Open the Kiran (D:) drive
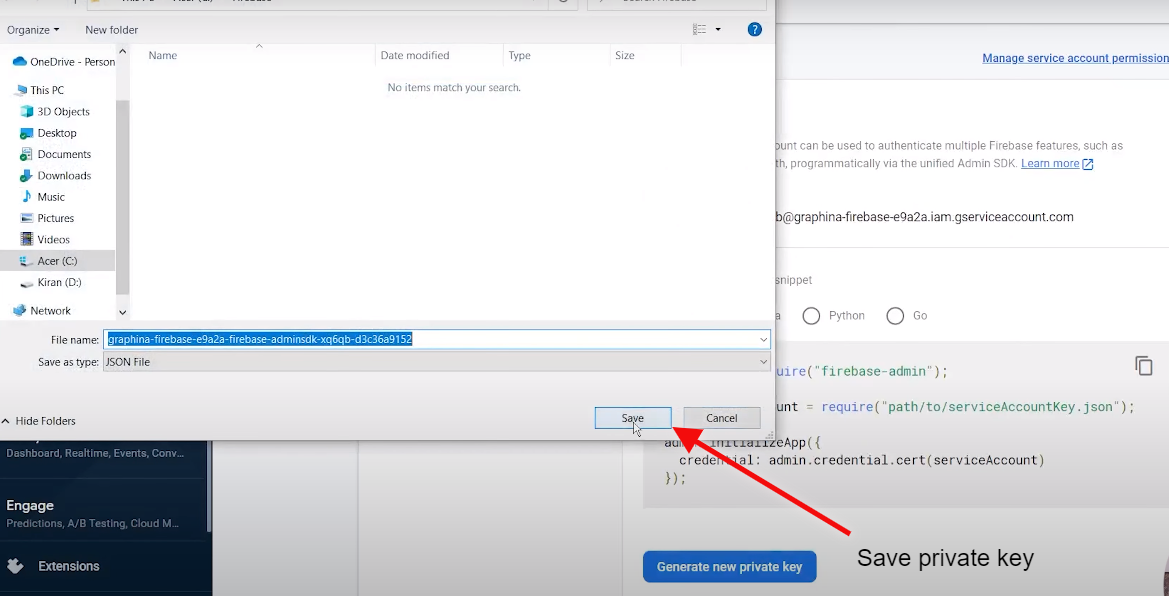Image resolution: width=1169 pixels, height=596 pixels. pos(51,283)
